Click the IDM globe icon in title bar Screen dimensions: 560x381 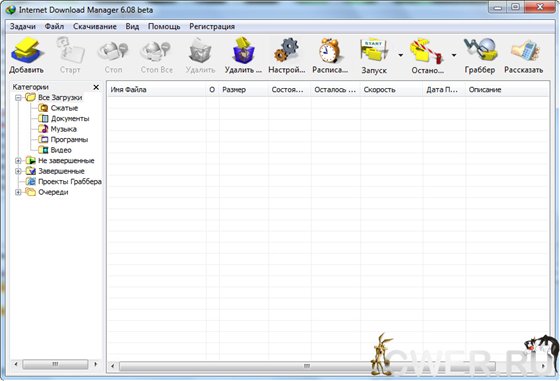11,10
